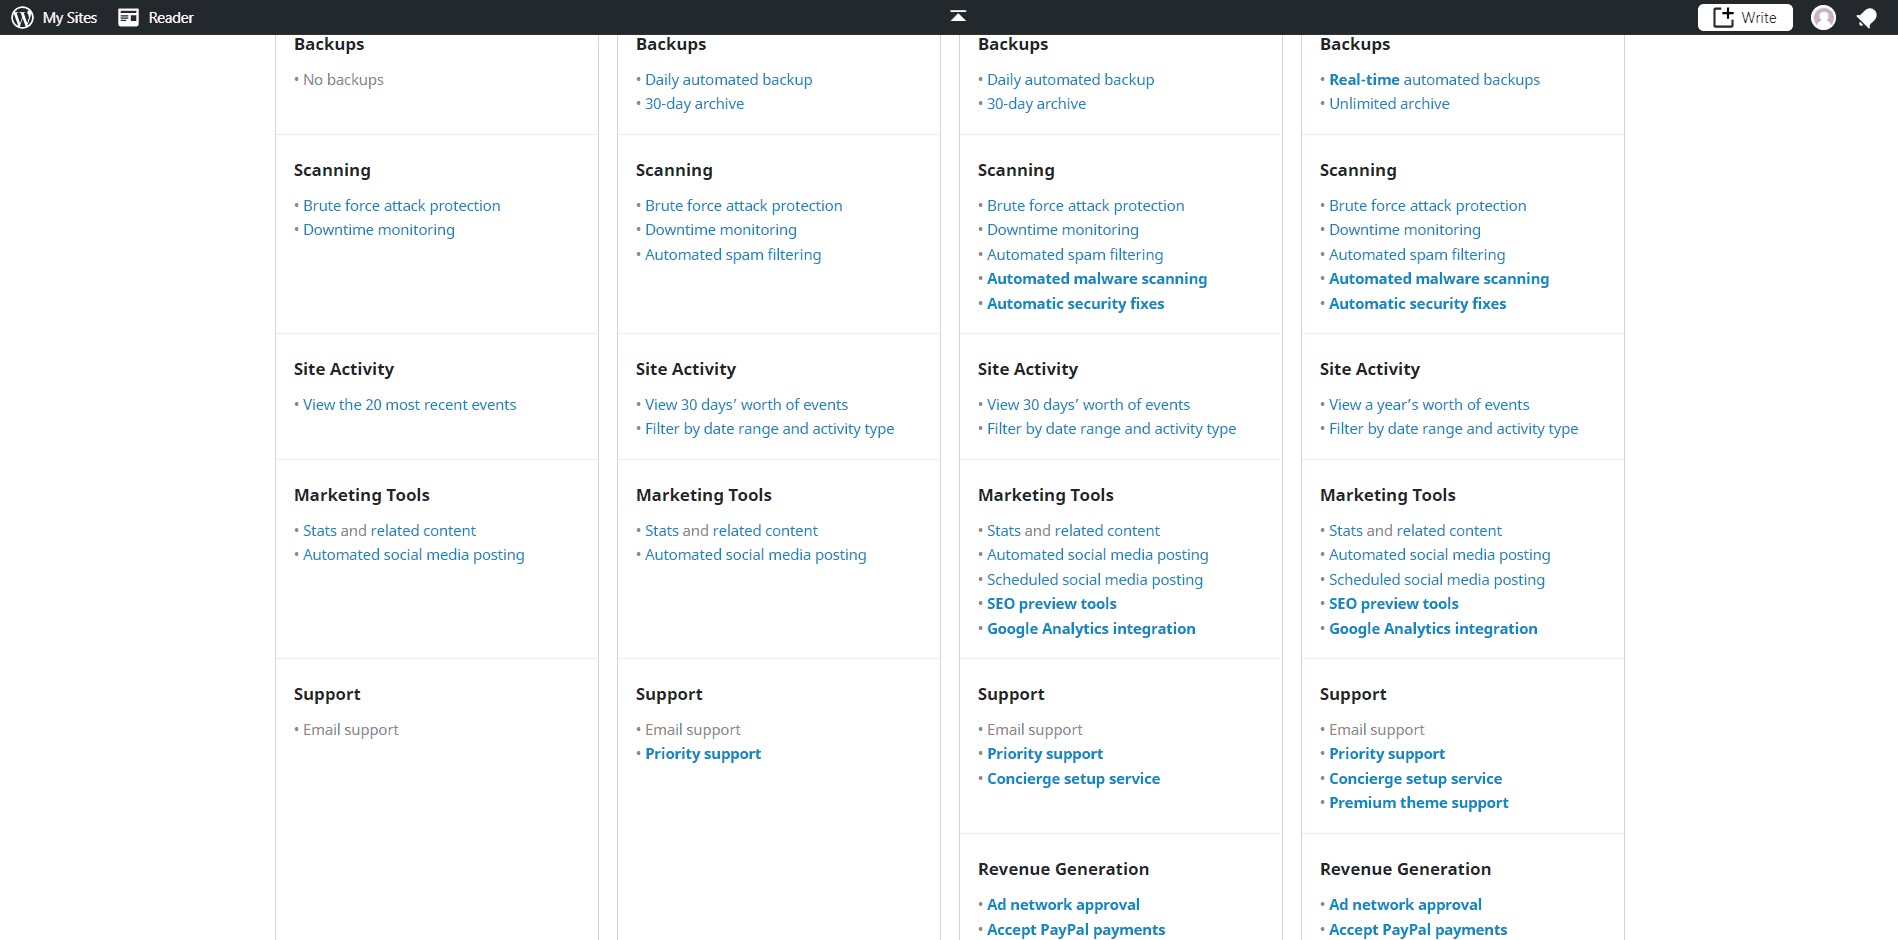The height and width of the screenshot is (940, 1898).
Task: Click 'Automated malware scanning' in third column
Action: (x=1097, y=279)
